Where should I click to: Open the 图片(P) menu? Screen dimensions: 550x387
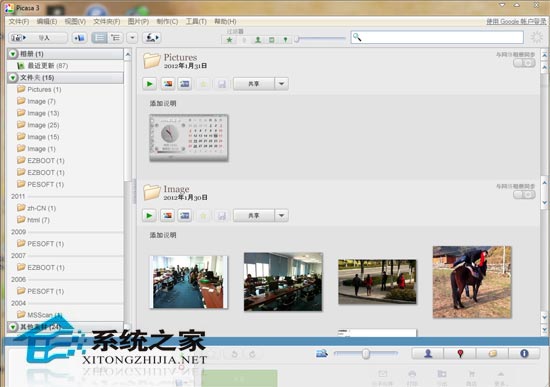click(138, 22)
